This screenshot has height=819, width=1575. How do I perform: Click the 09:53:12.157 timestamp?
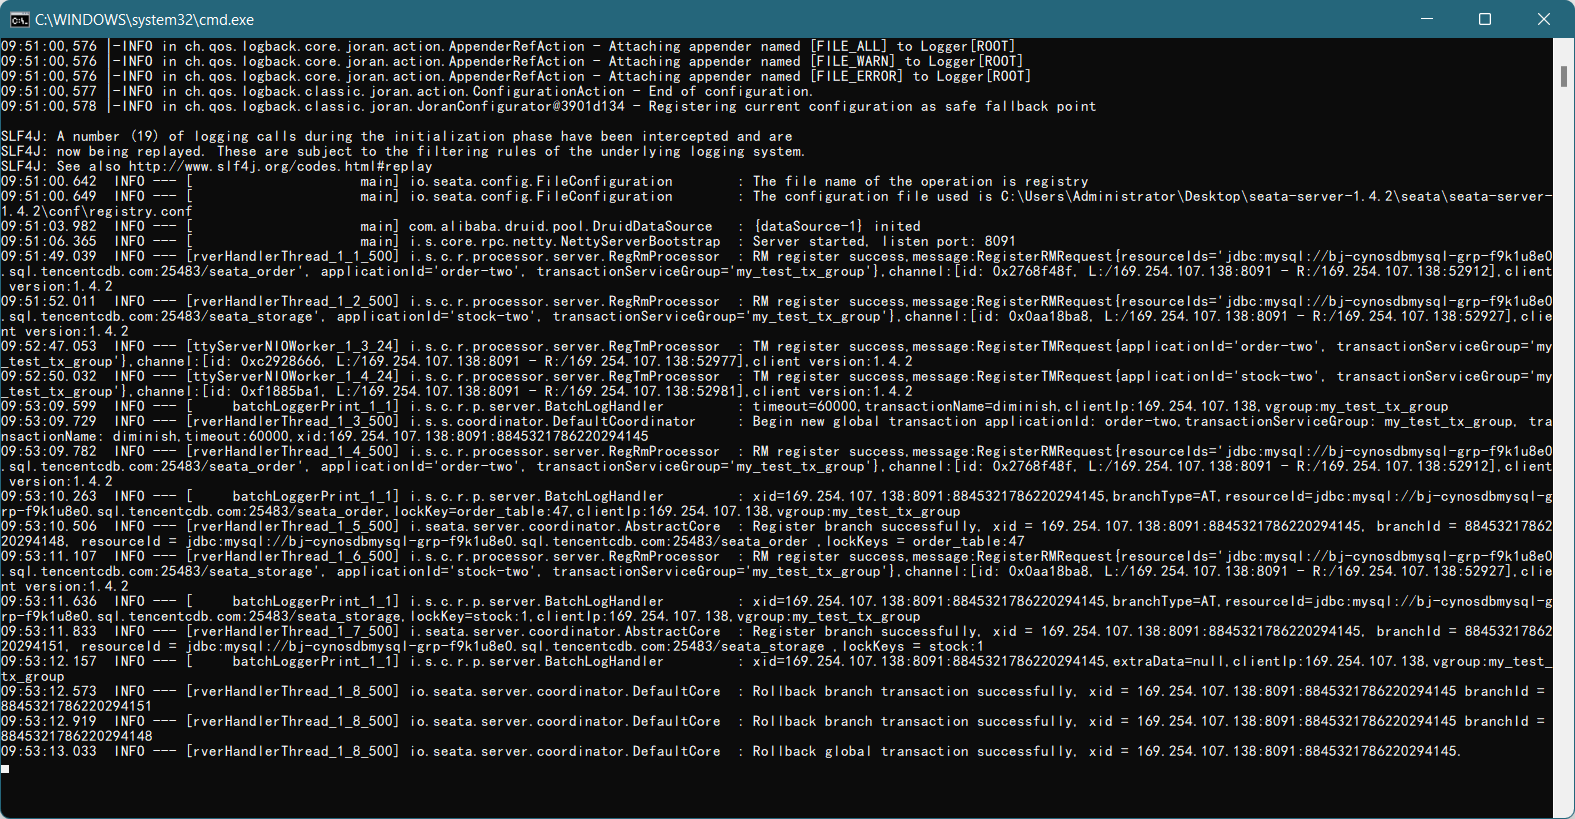48,661
